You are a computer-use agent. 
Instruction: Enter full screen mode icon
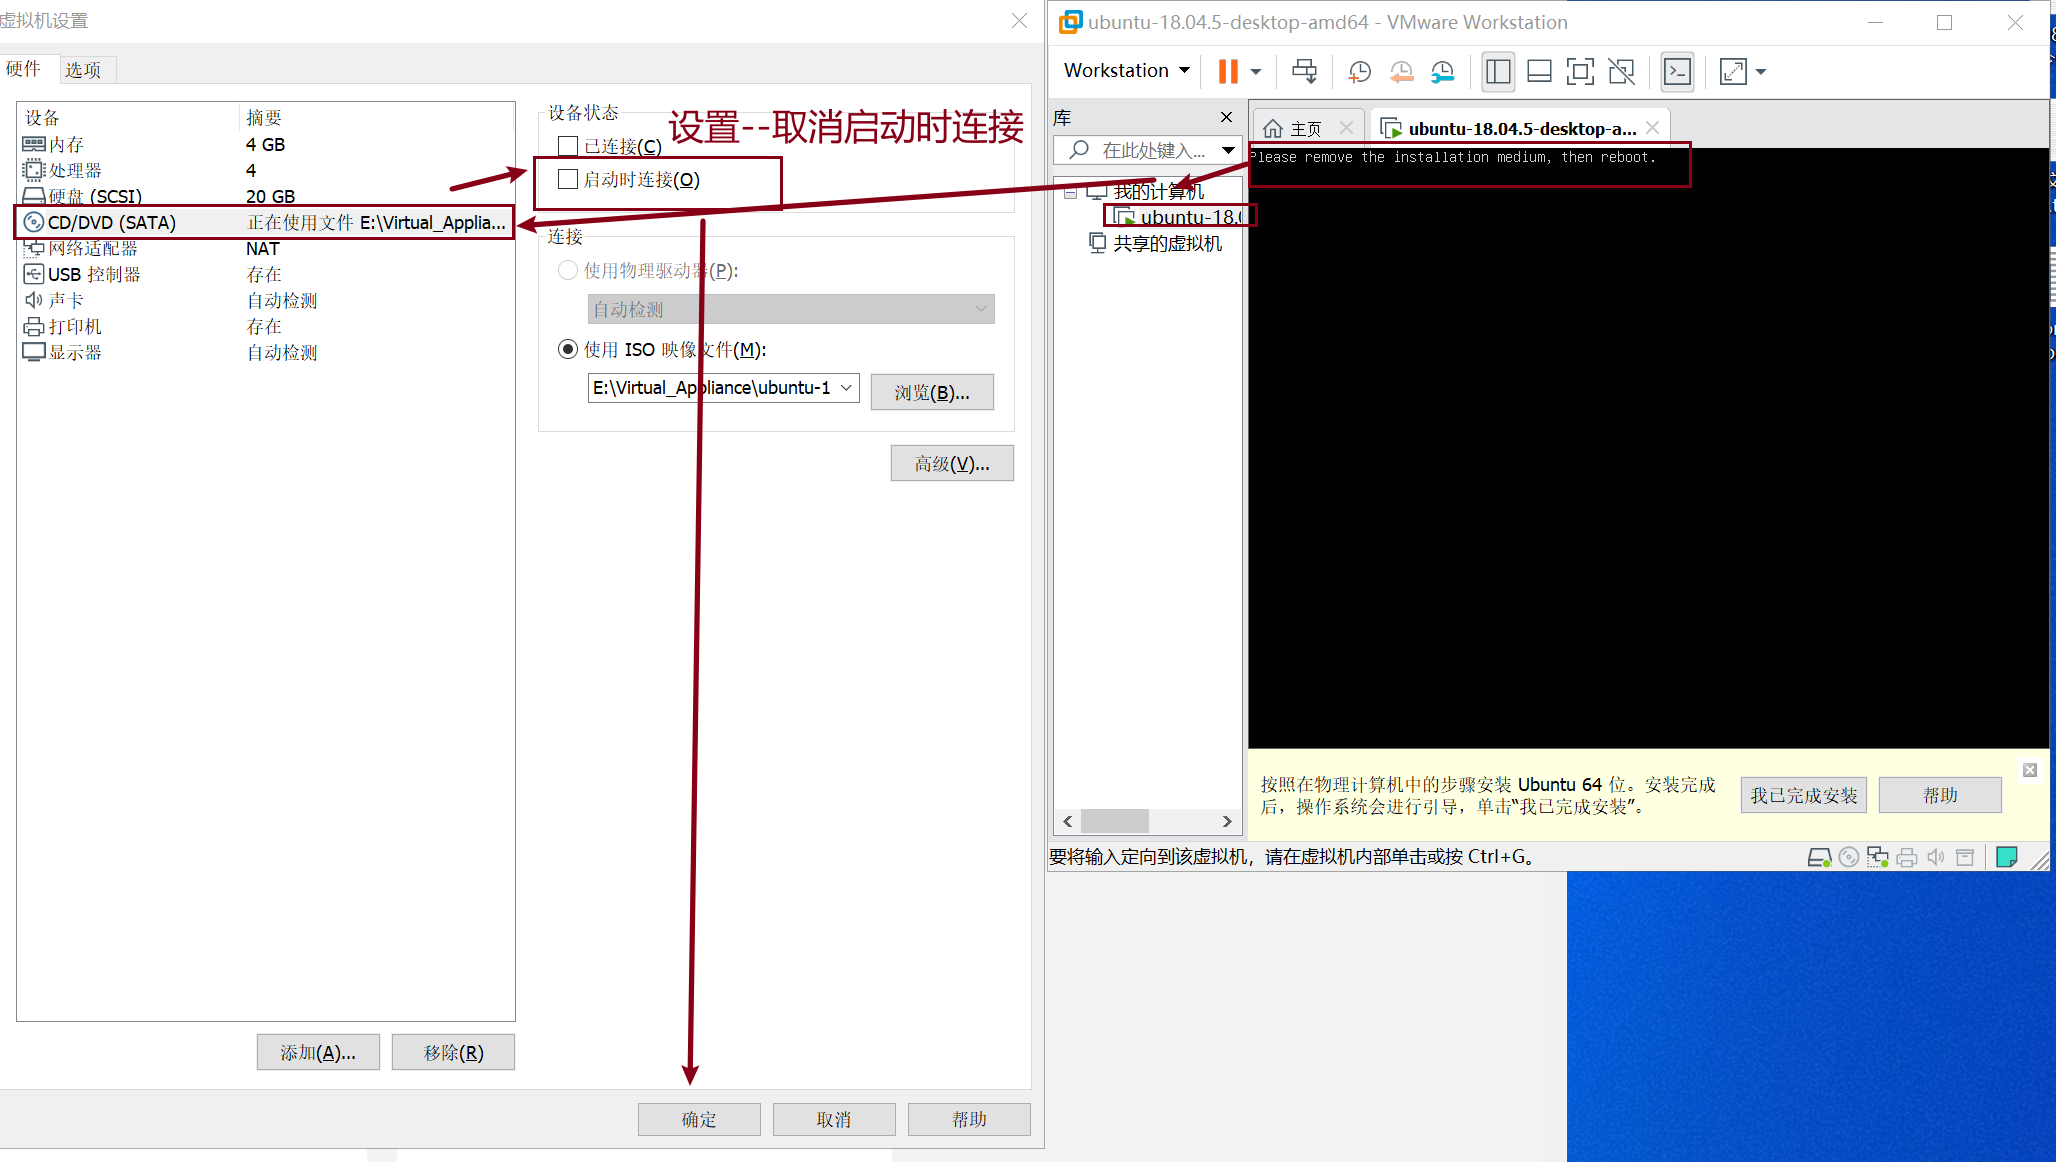1580,71
